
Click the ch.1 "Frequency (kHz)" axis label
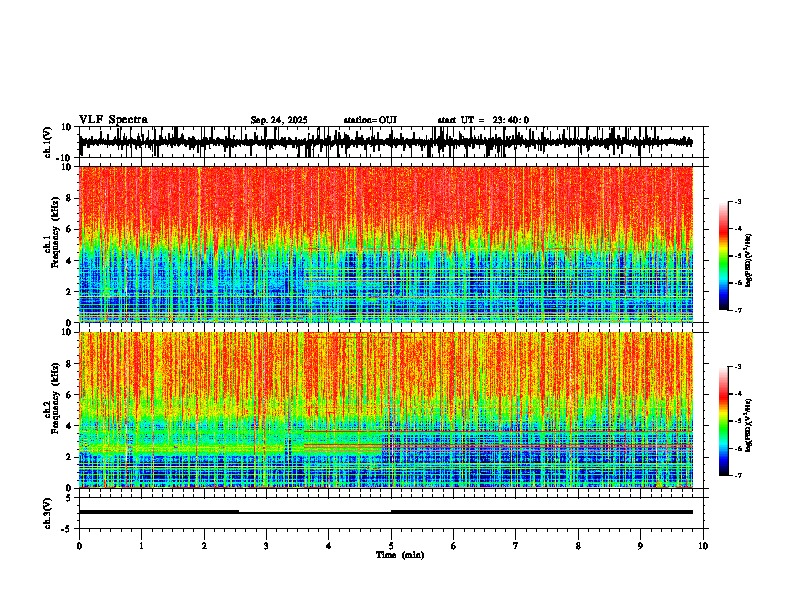pyautogui.click(x=56, y=233)
